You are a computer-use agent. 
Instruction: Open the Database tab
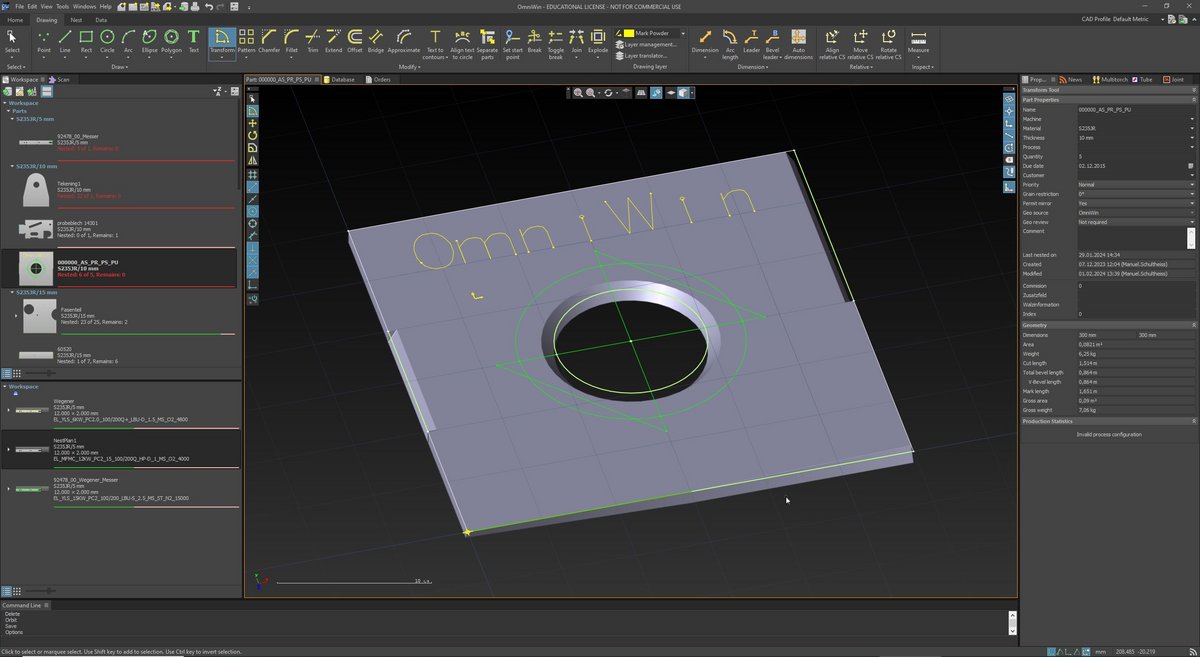(339, 79)
